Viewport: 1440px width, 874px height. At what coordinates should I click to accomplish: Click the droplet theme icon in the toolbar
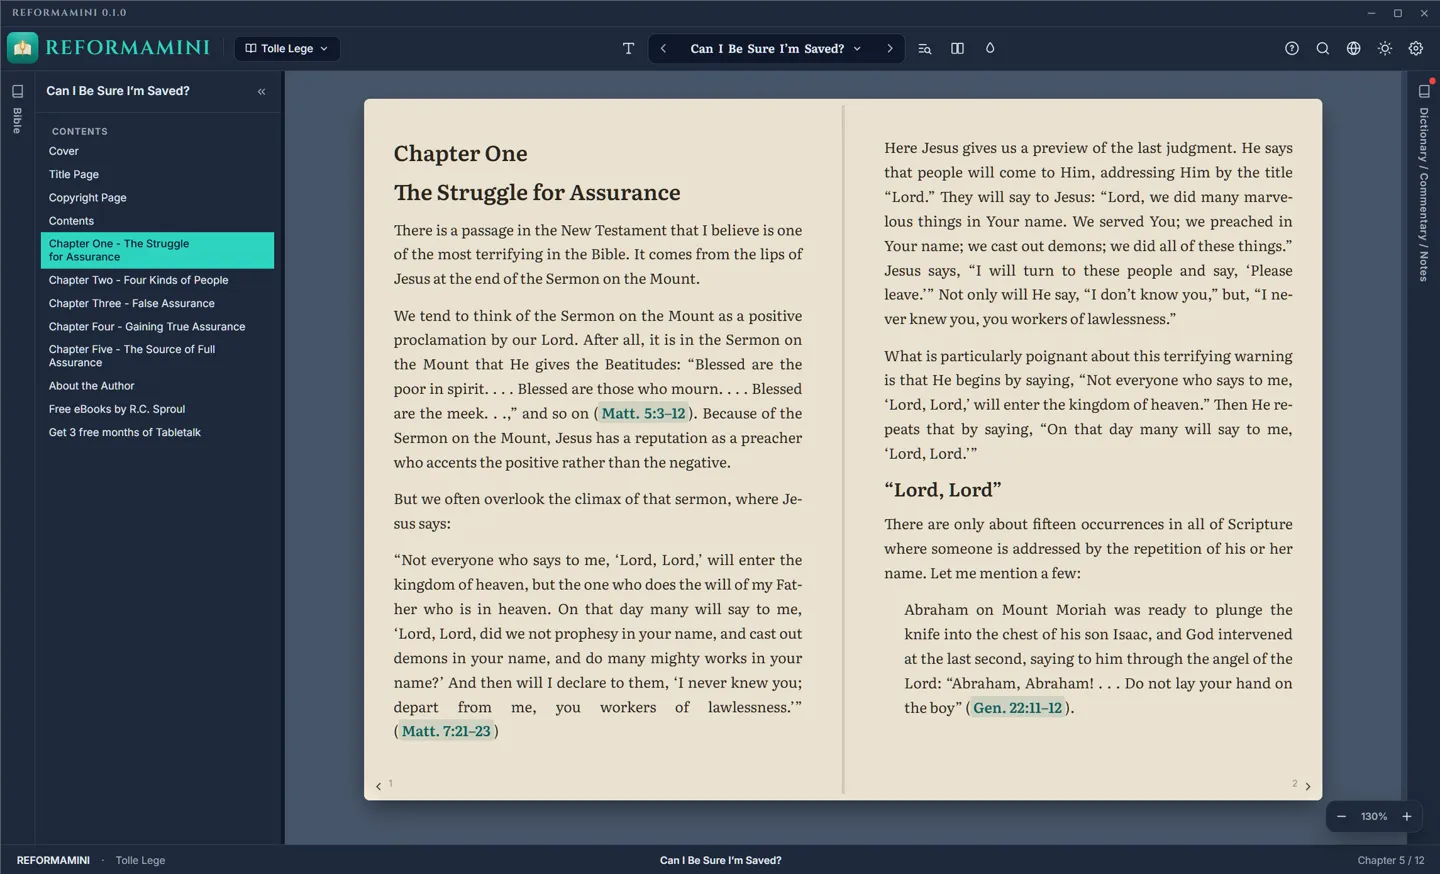tap(990, 48)
